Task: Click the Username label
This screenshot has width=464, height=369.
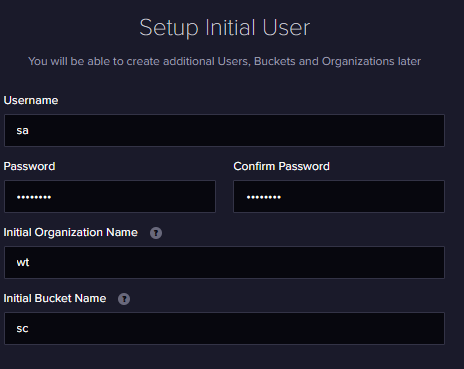Action: [31, 100]
